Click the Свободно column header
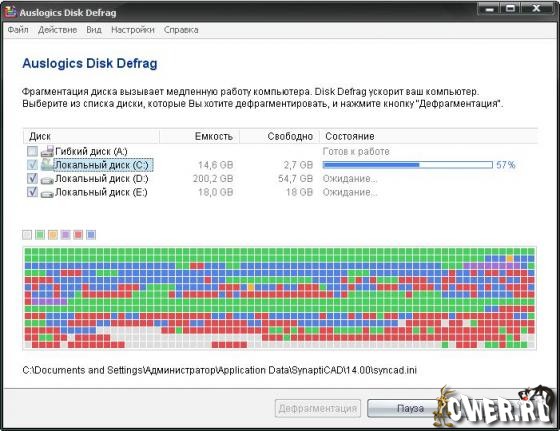This screenshot has width=560, height=431. coord(279,136)
